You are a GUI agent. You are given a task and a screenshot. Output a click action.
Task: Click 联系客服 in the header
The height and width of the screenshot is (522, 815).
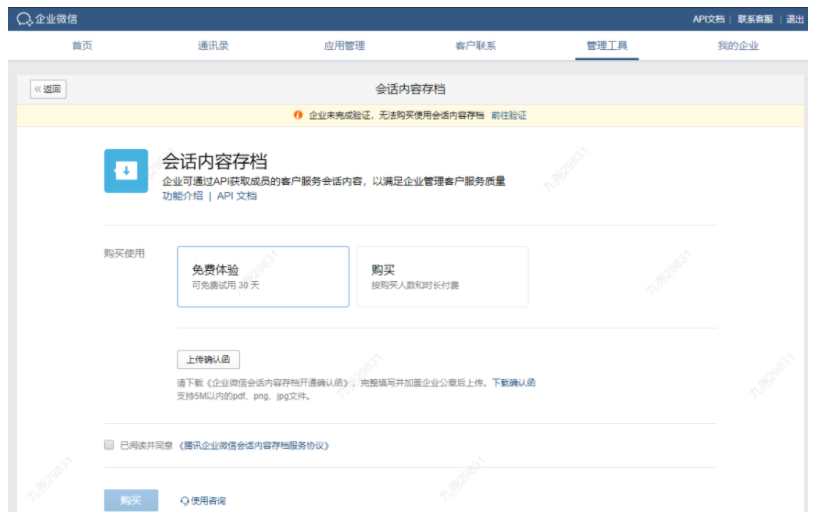click(755, 19)
